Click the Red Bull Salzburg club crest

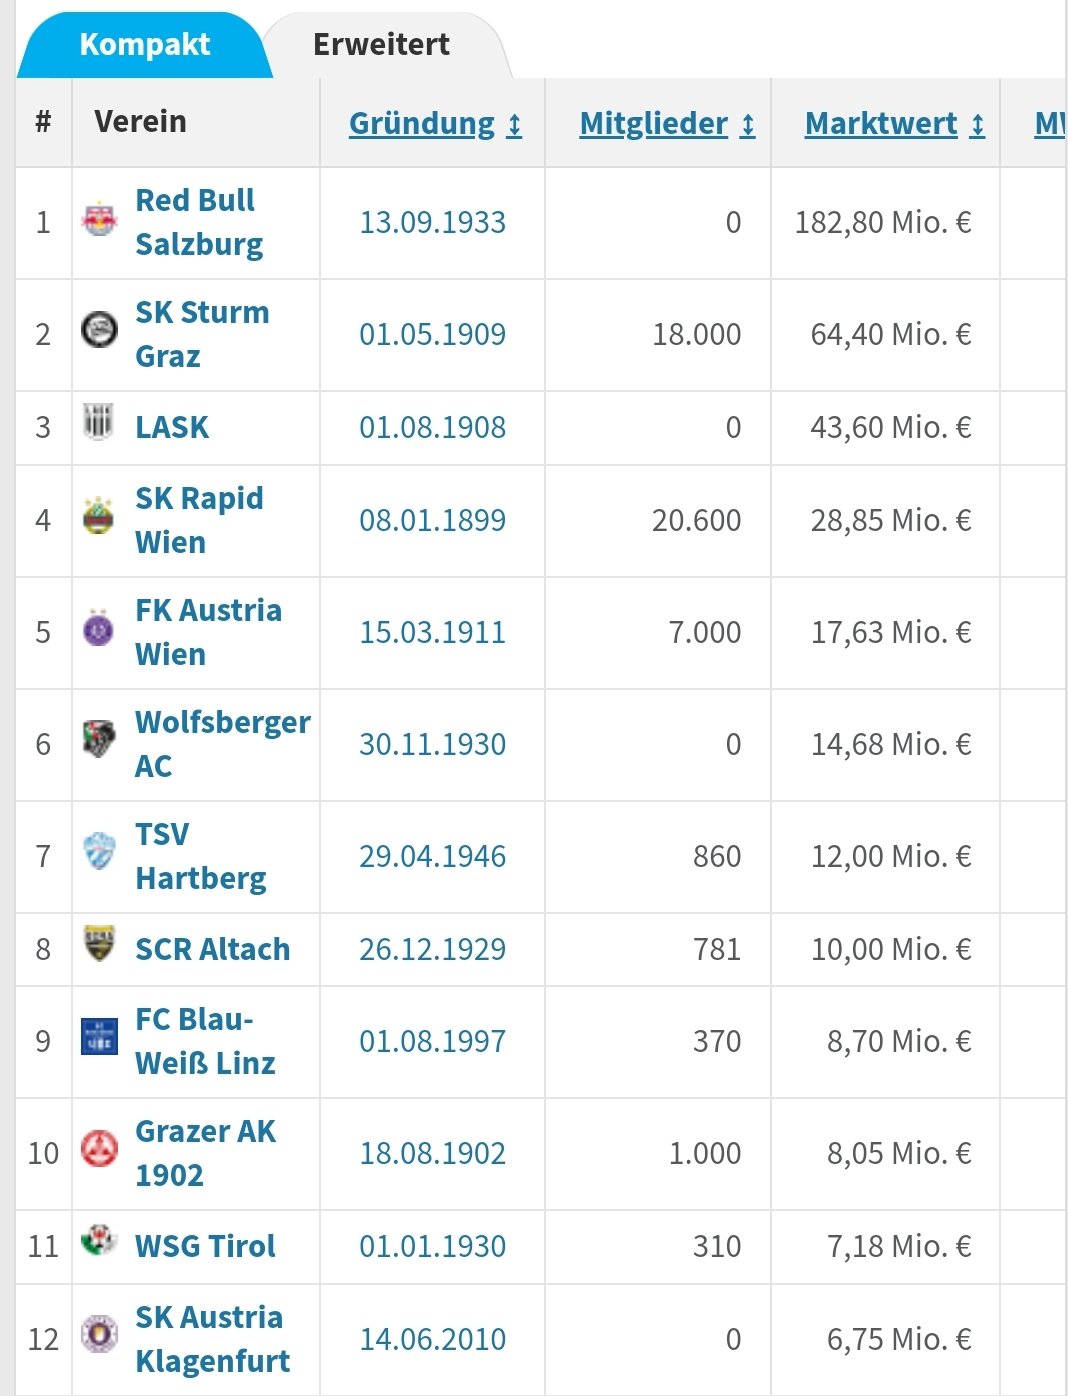pos(99,221)
